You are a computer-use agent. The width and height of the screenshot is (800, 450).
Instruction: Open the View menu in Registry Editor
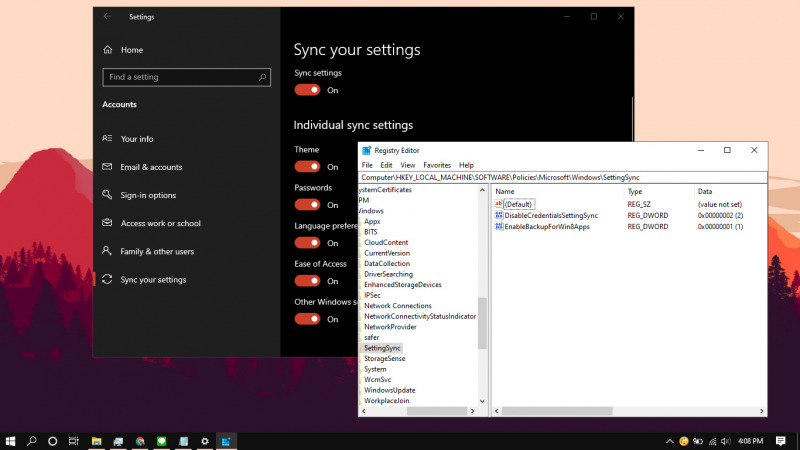(x=408, y=165)
